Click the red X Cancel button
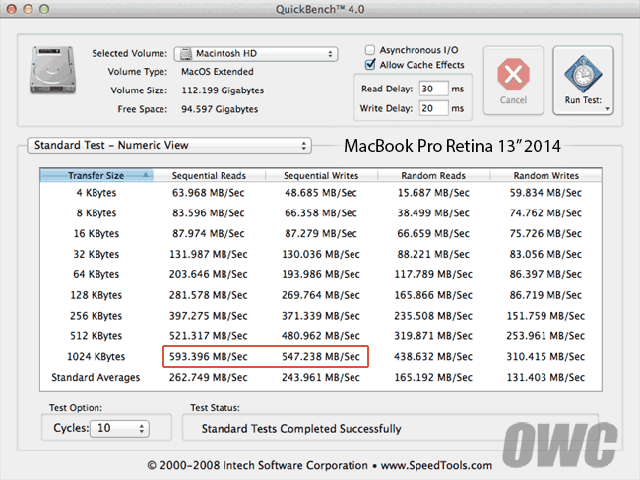Image resolution: width=640 pixels, height=480 pixels. pyautogui.click(x=513, y=80)
